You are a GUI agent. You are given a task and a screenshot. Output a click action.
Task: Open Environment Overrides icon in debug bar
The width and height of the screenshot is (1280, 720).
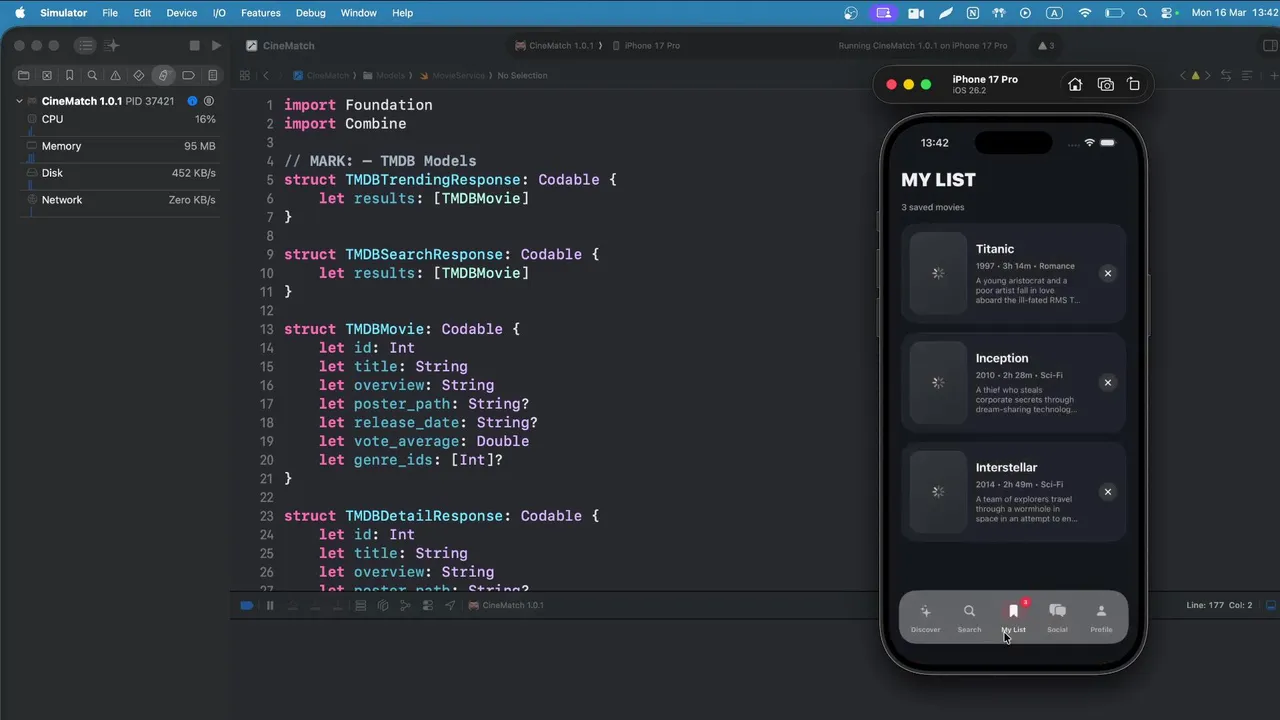(427, 605)
